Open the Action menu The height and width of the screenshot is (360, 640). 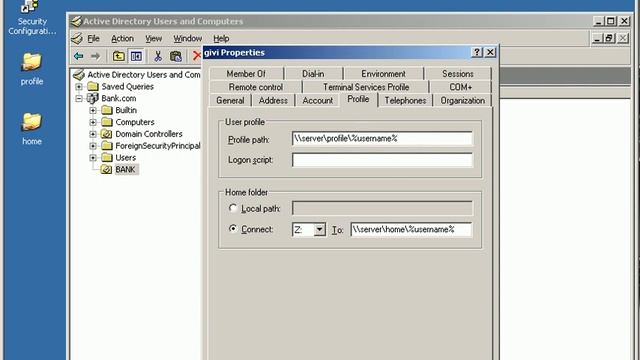pyautogui.click(x=122, y=38)
